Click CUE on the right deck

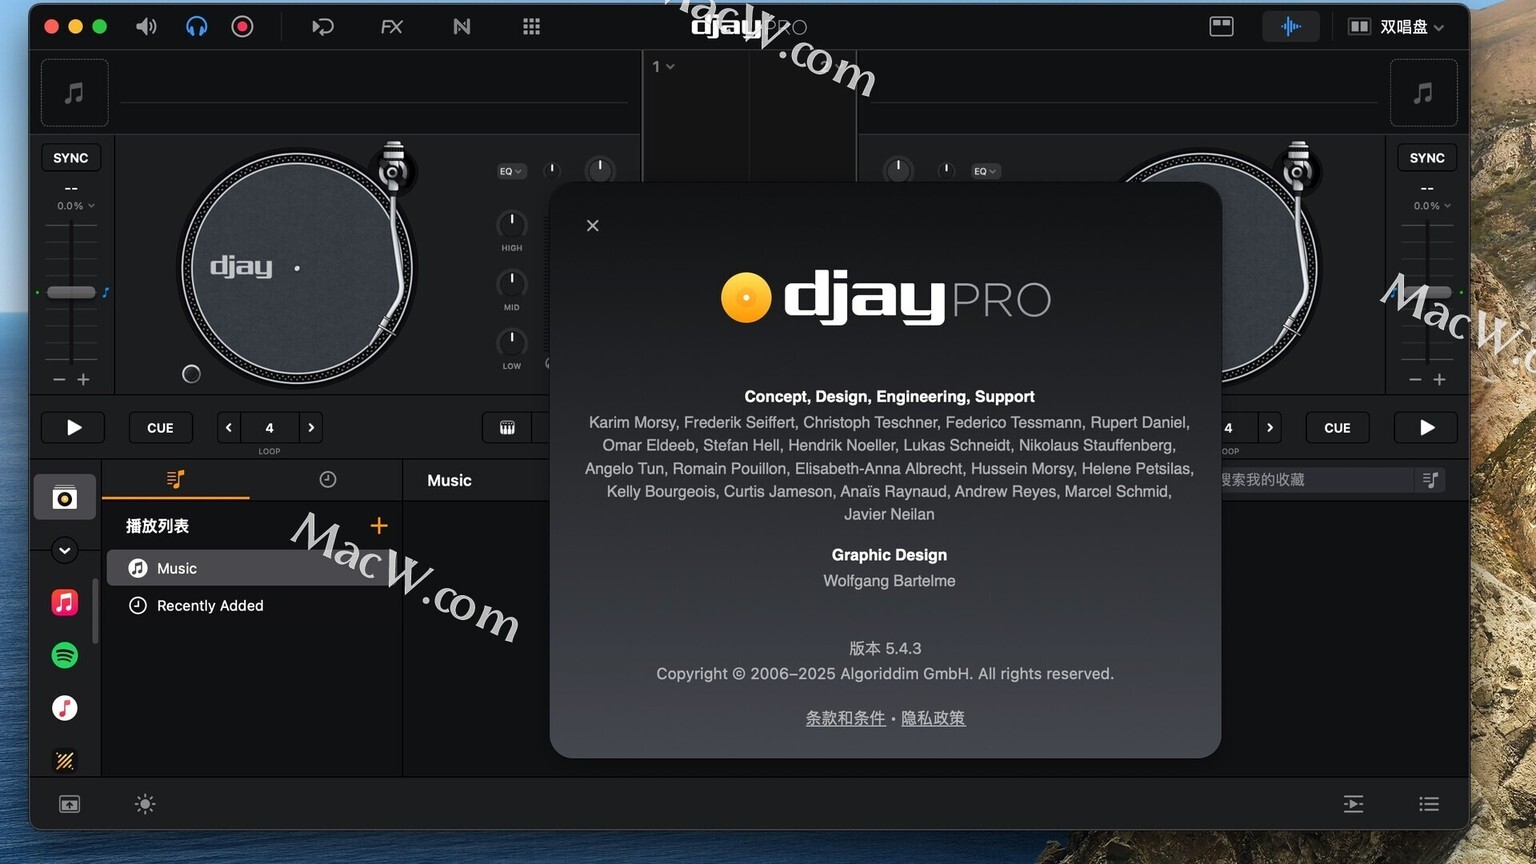pos(1337,428)
